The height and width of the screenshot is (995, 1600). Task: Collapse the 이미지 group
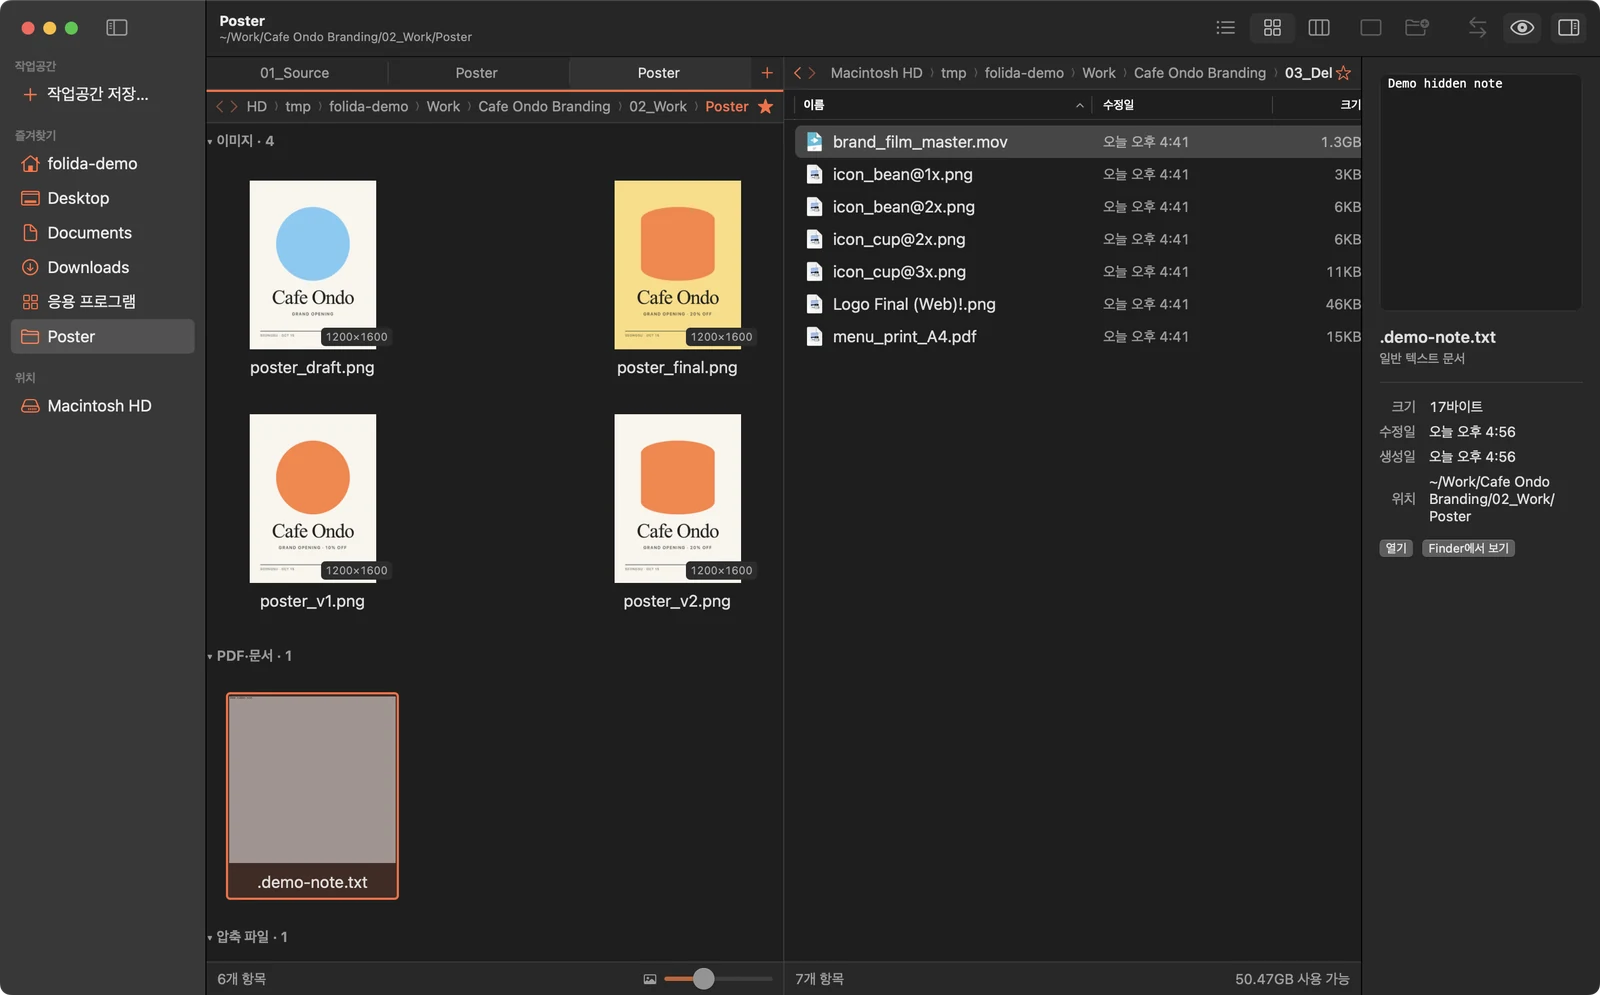click(210, 142)
